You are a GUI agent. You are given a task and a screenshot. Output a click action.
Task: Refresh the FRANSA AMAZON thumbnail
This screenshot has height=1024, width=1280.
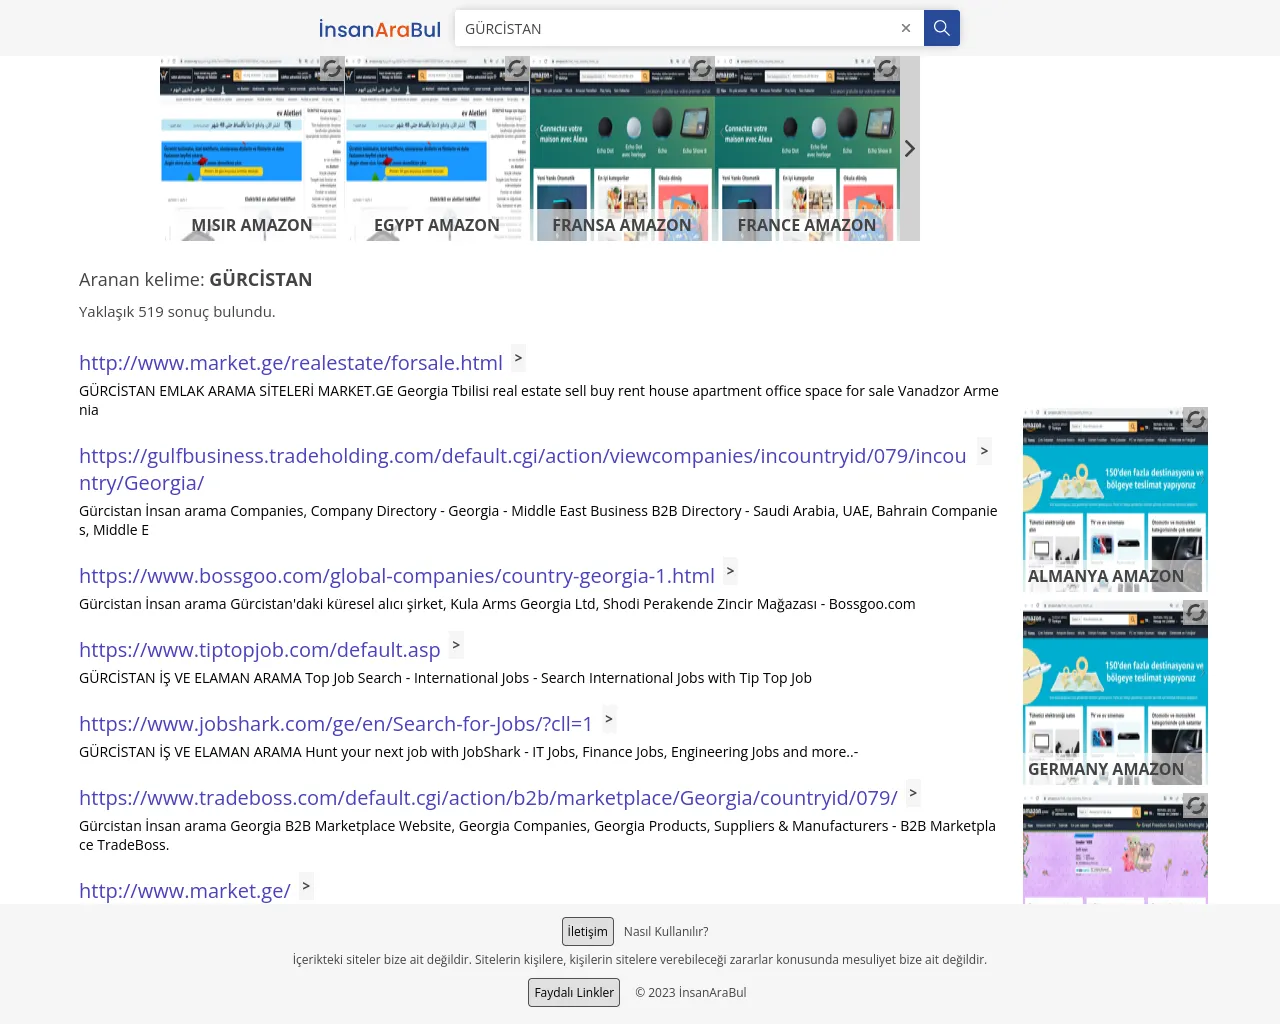tap(702, 69)
